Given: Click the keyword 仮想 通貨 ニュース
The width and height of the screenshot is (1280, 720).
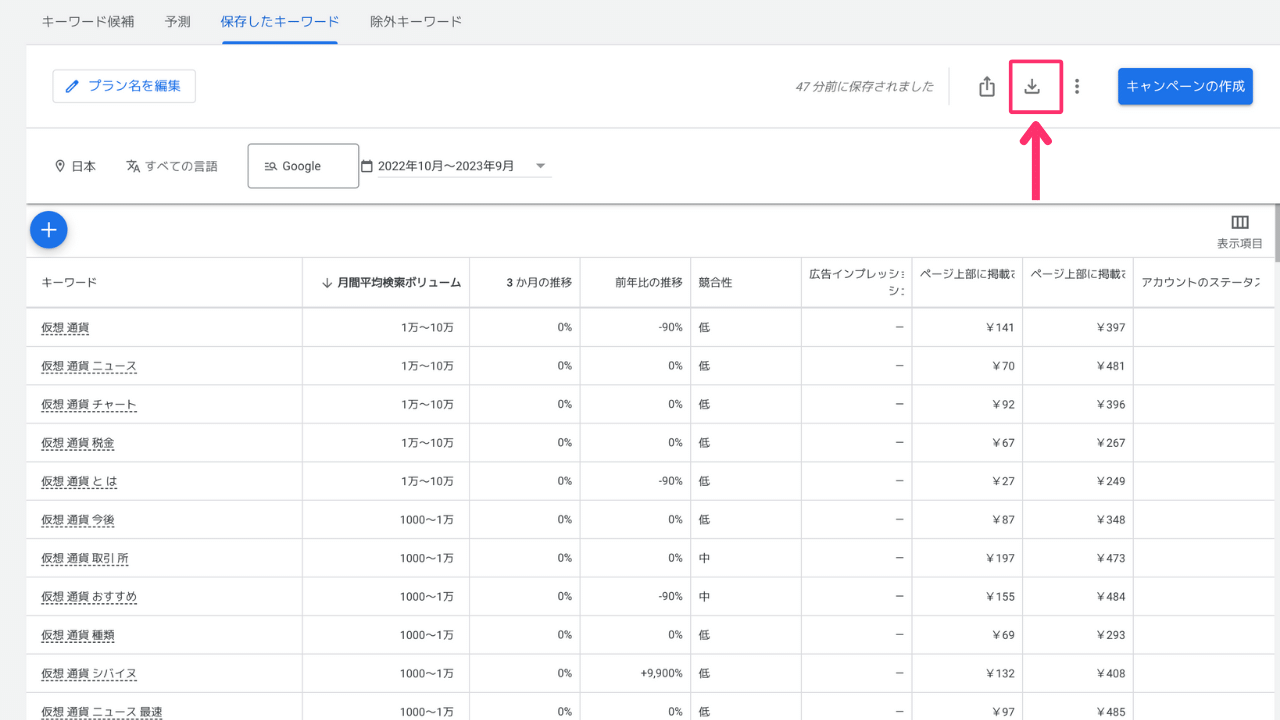Looking at the screenshot, I should 89,366.
